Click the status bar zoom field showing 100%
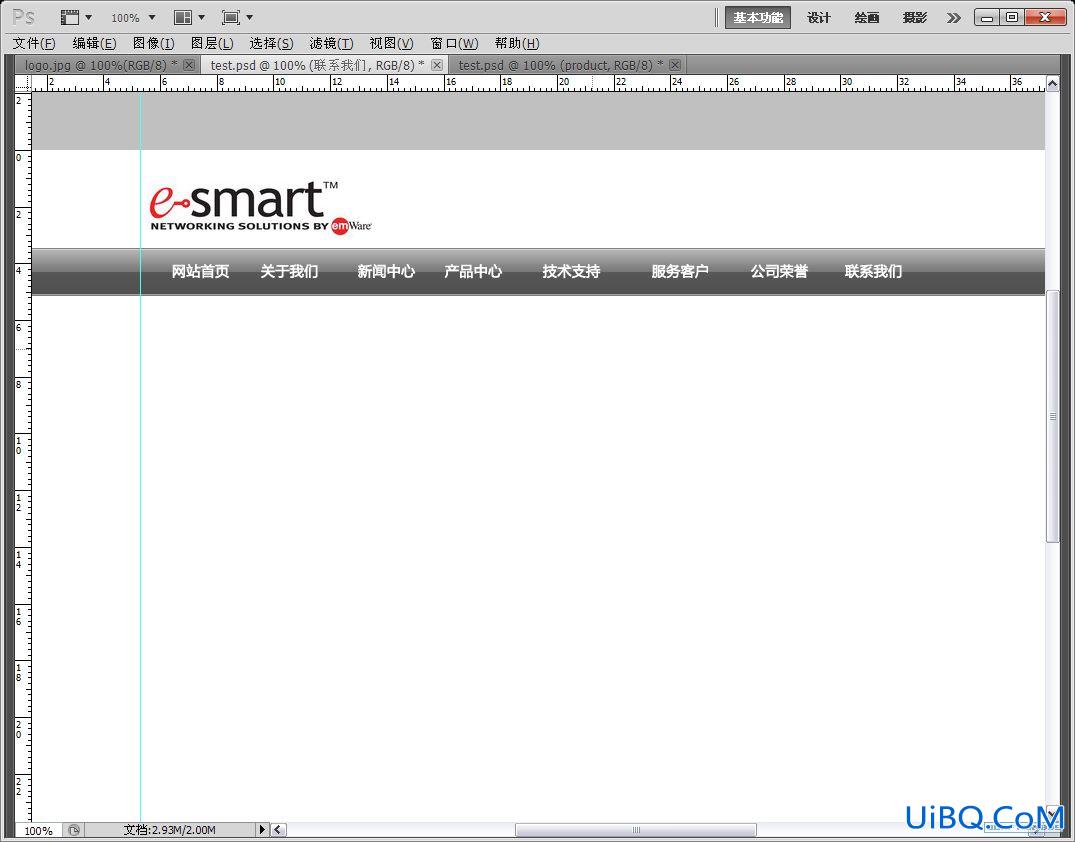1075x842 pixels. (38, 830)
